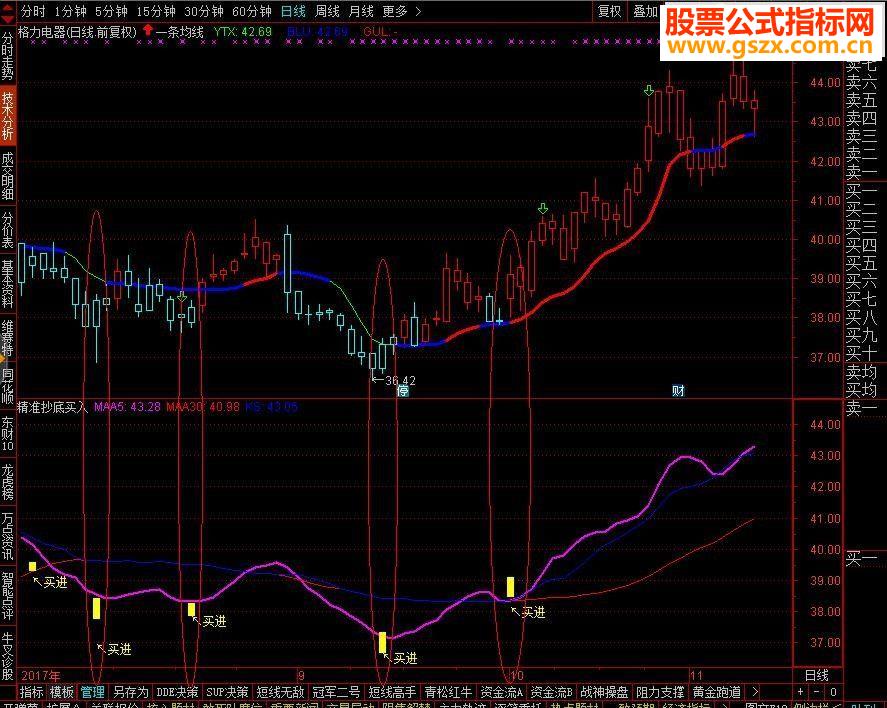Open 技术分析 in left sidebar
Screen dimensions: 887x708
pos(7,115)
